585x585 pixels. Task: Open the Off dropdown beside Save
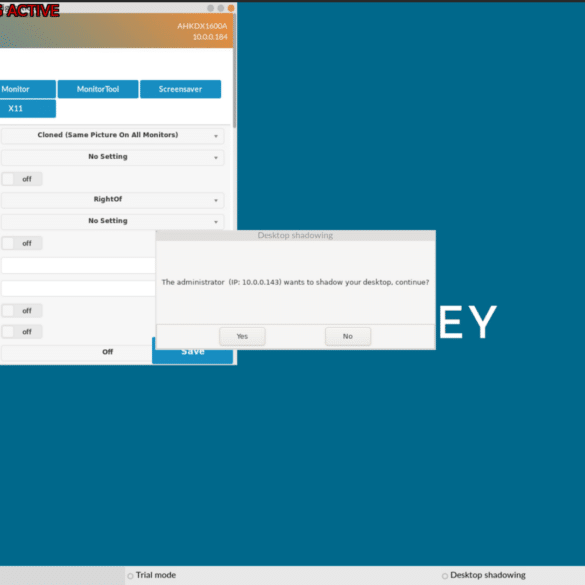coord(76,352)
